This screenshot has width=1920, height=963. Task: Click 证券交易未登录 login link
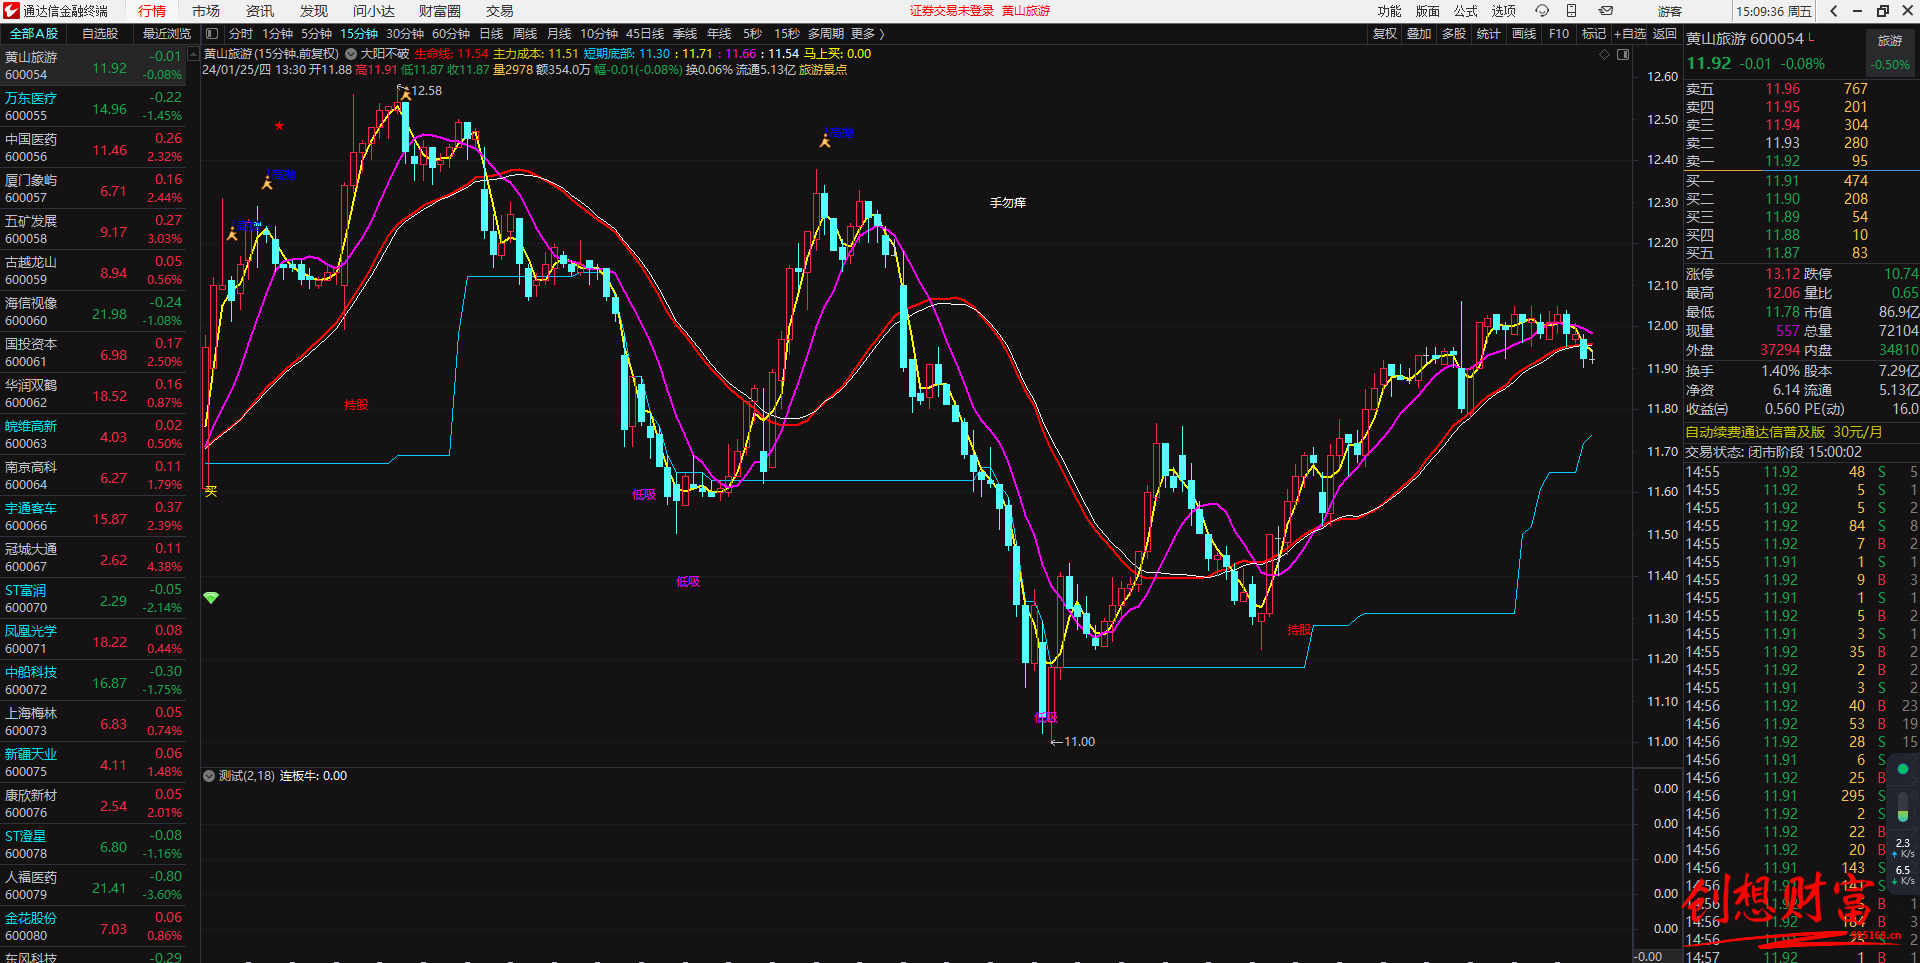951,11
